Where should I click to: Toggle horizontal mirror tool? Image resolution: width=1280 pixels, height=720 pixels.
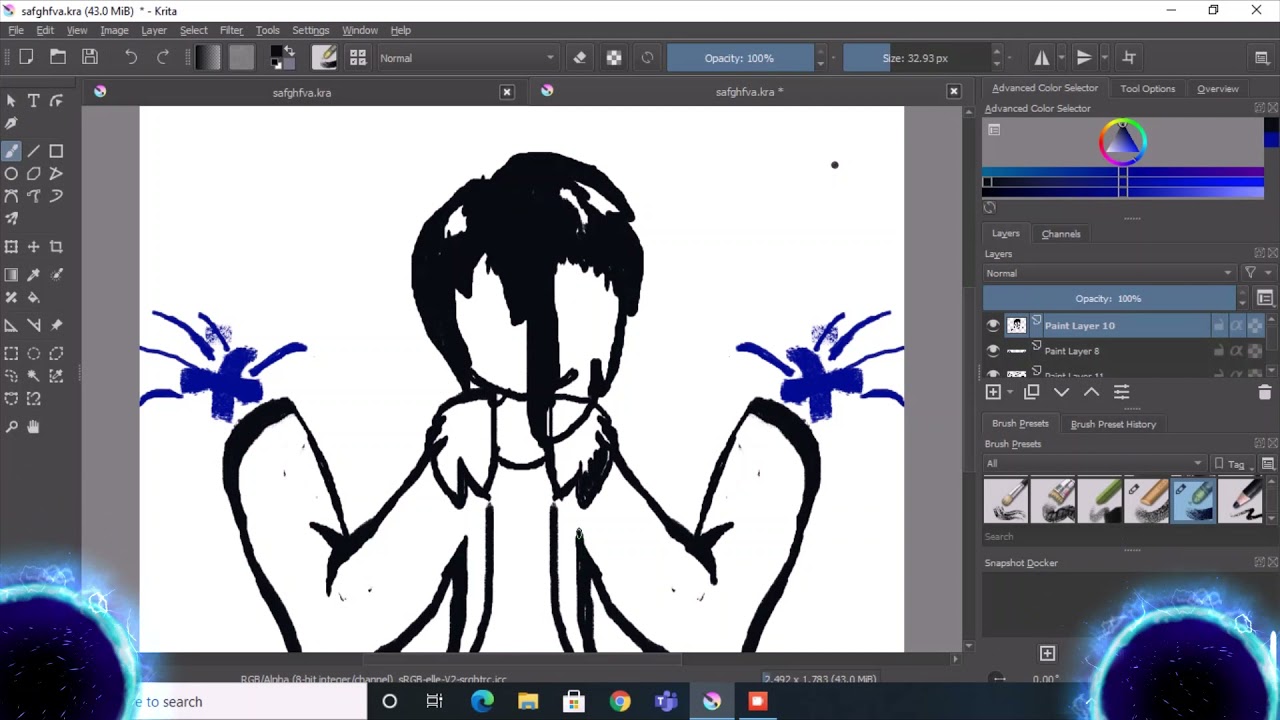1042,58
